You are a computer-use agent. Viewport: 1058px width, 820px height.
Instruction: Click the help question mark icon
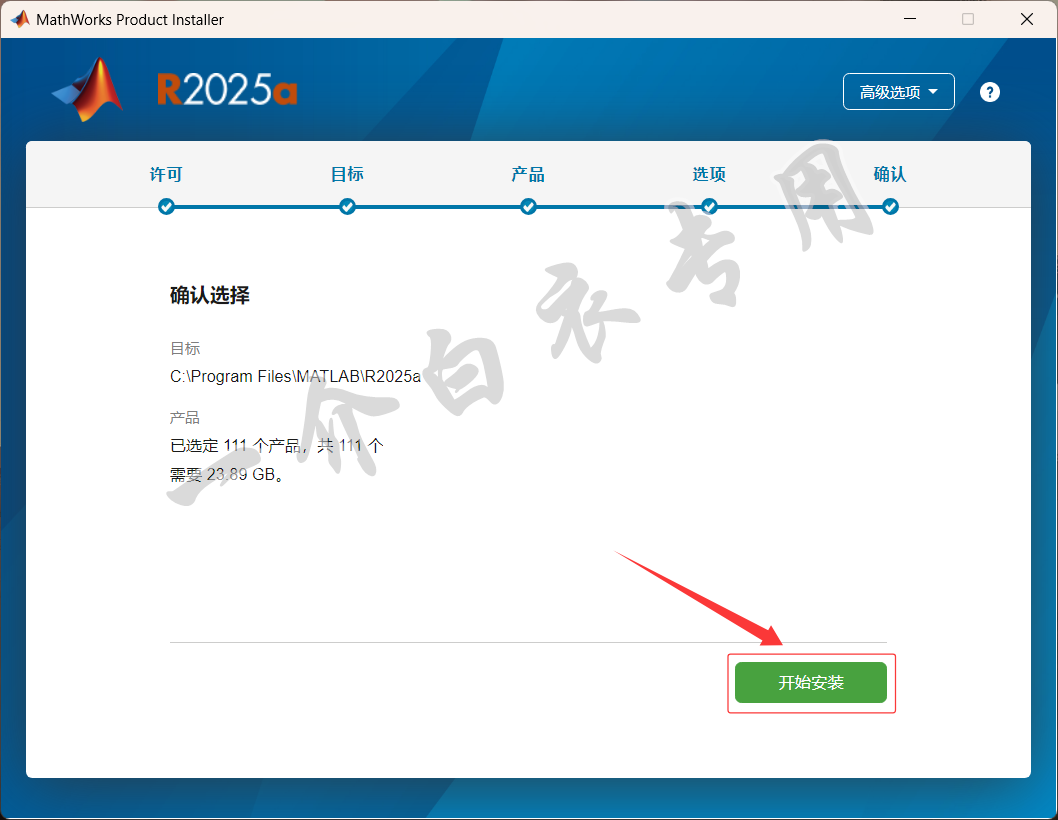989,92
